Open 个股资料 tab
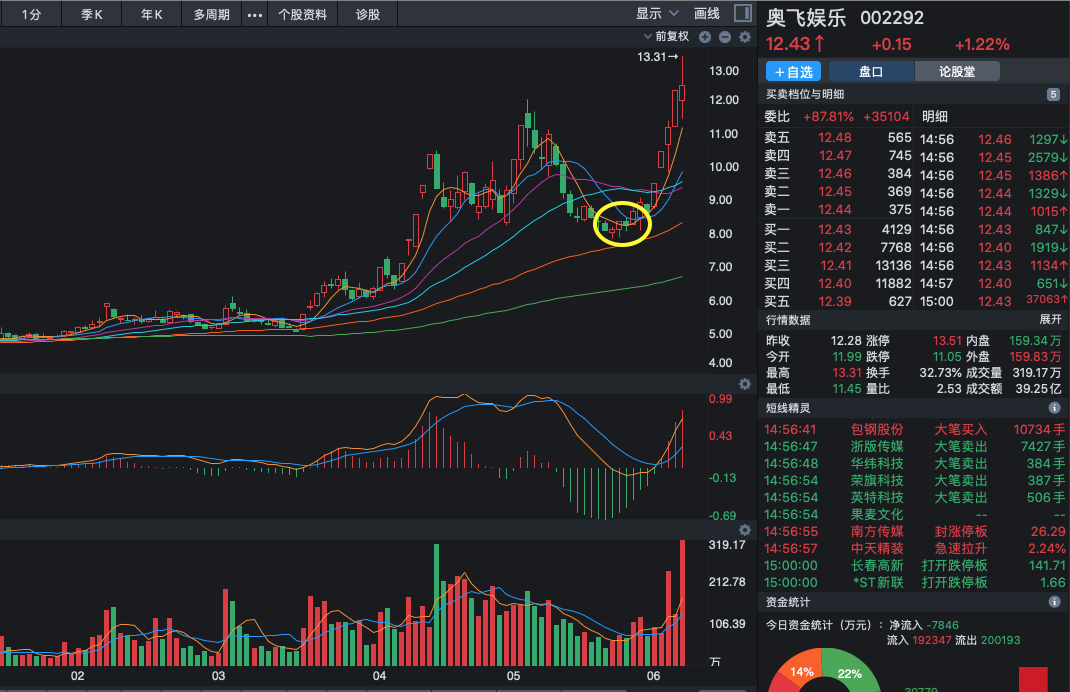This screenshot has height=692, width=1070. point(302,14)
